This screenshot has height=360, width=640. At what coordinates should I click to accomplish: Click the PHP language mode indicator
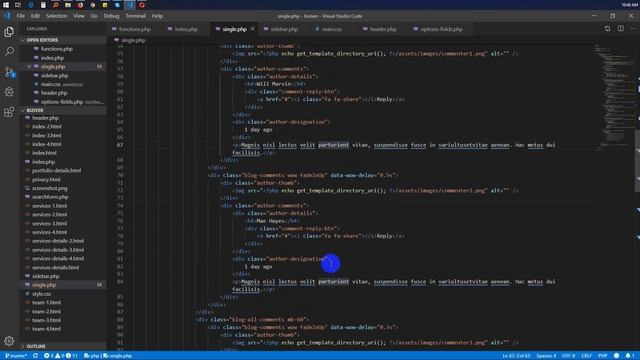(x=602, y=356)
